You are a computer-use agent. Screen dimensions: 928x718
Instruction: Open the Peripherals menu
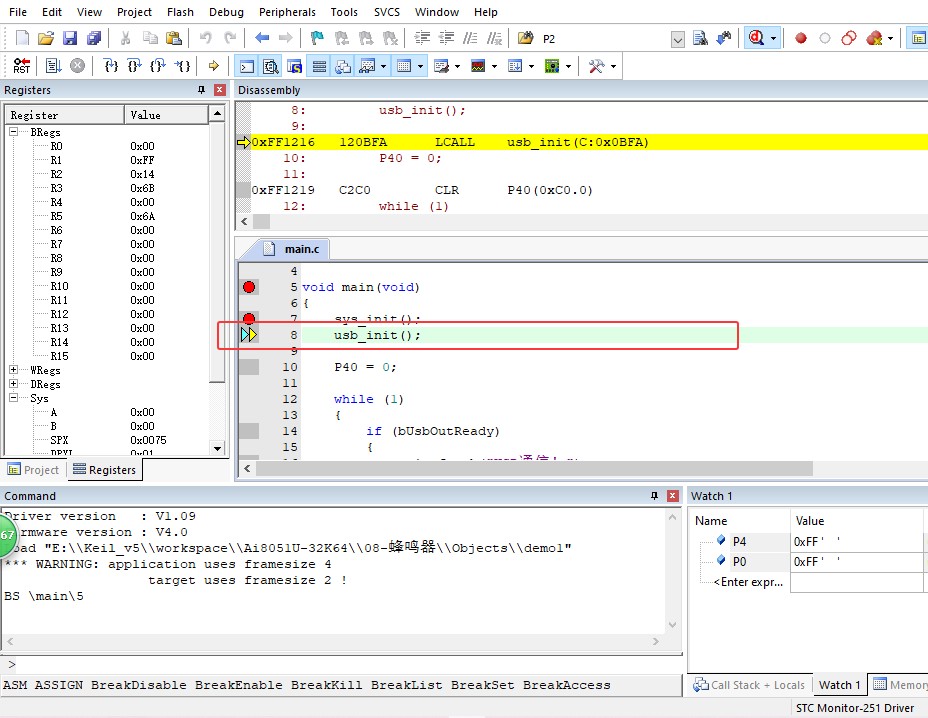pos(287,12)
